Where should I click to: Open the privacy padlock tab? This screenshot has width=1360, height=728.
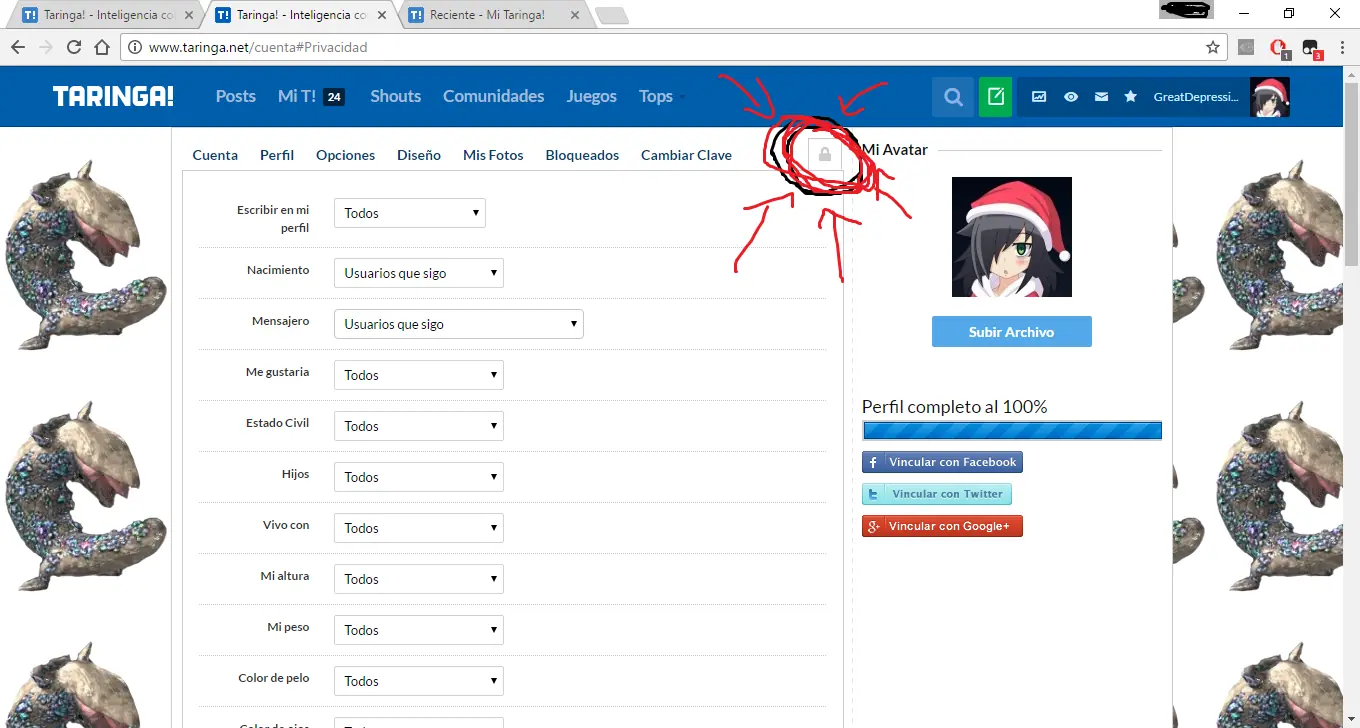[825, 154]
